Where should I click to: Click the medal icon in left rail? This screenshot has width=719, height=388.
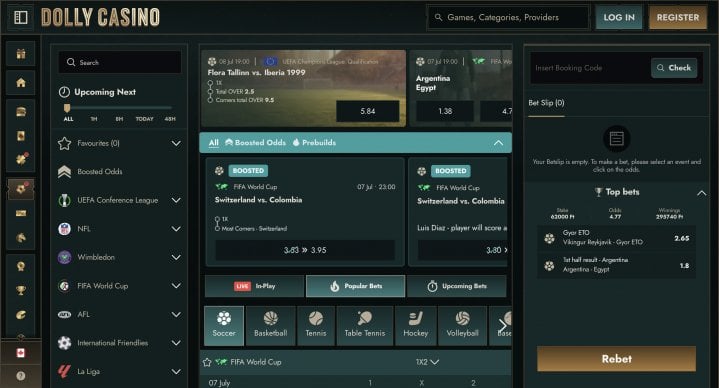click(21, 266)
